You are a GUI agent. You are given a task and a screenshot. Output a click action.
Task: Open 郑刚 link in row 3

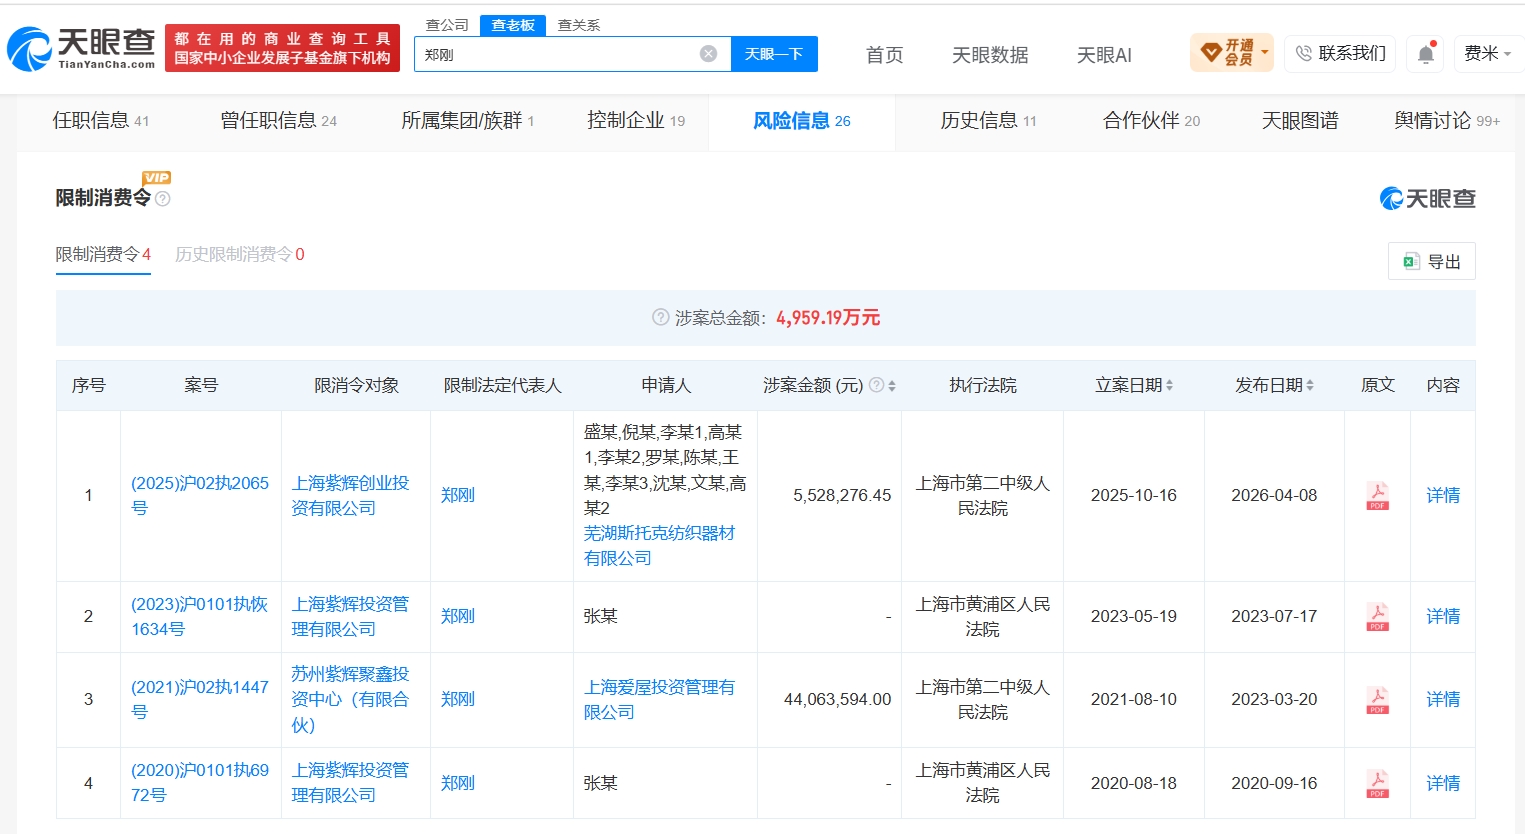point(458,700)
